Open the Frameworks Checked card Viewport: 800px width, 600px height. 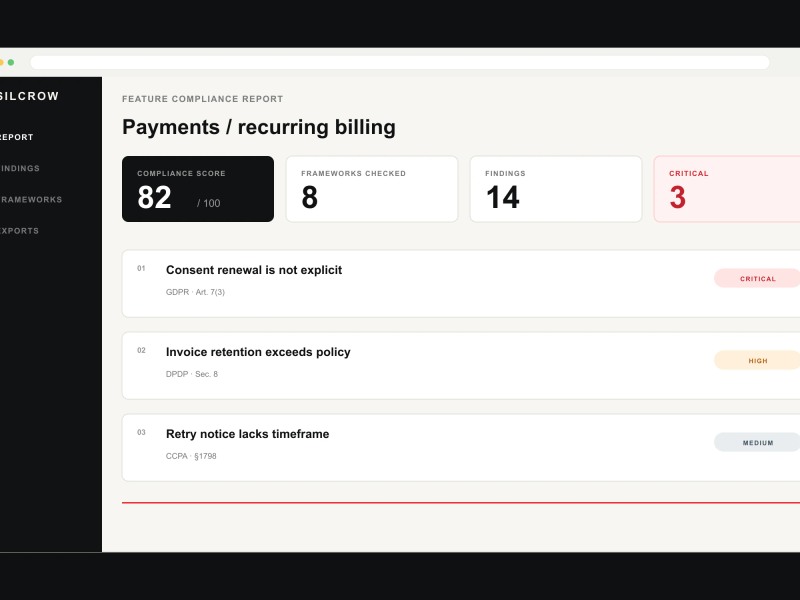(372, 189)
